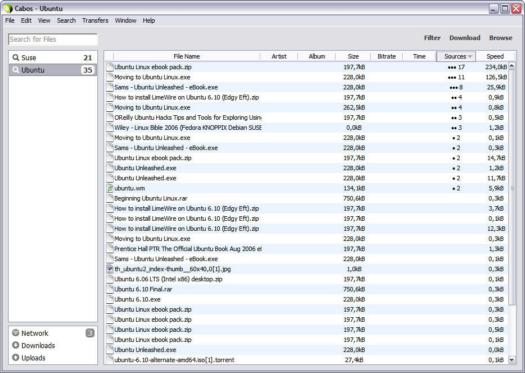Sort by Bitrate column header
This screenshot has height=373, width=525.
(x=387, y=56)
